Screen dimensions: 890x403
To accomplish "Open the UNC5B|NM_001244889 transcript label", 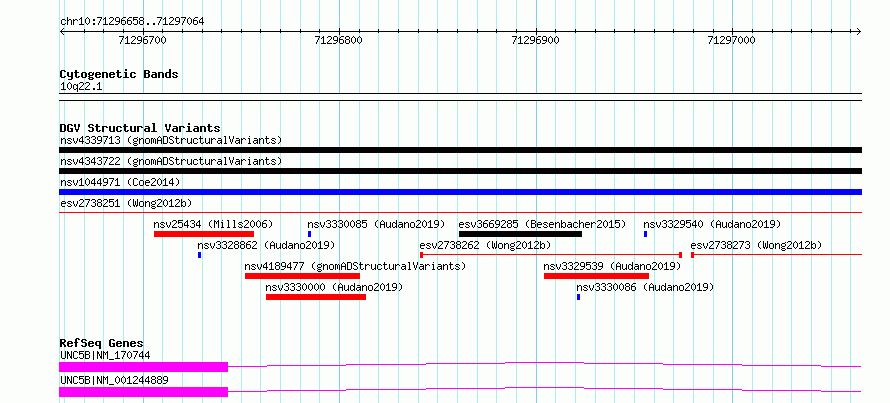I will point(114,380).
